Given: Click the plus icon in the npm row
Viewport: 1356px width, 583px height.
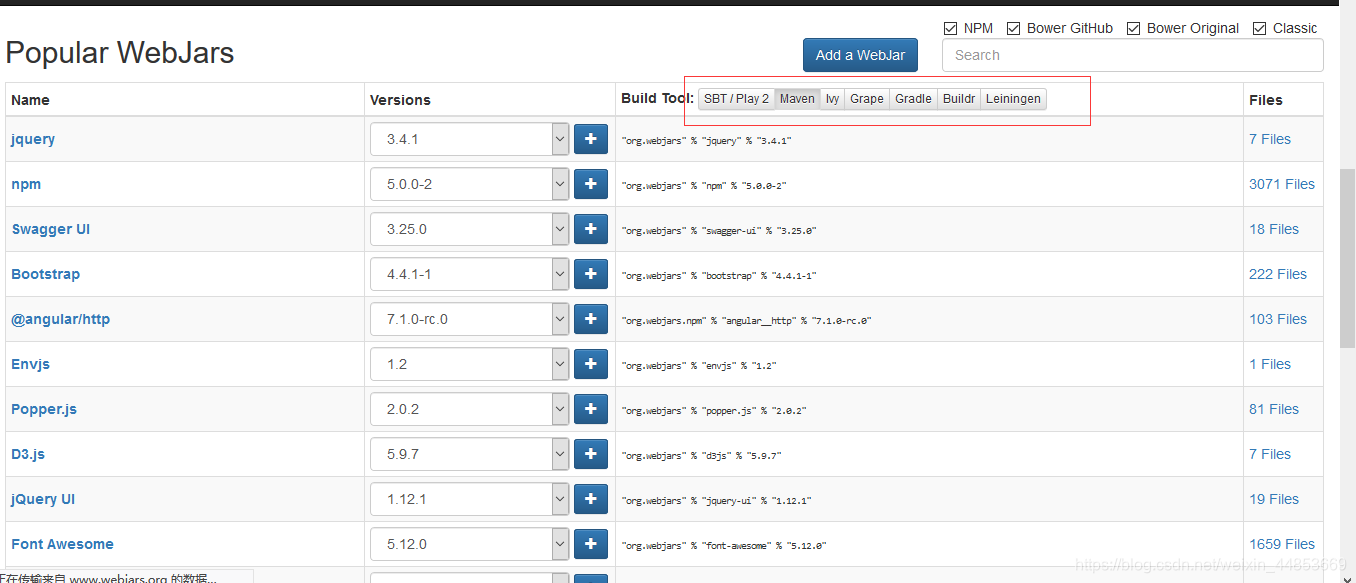Looking at the screenshot, I should [x=590, y=184].
